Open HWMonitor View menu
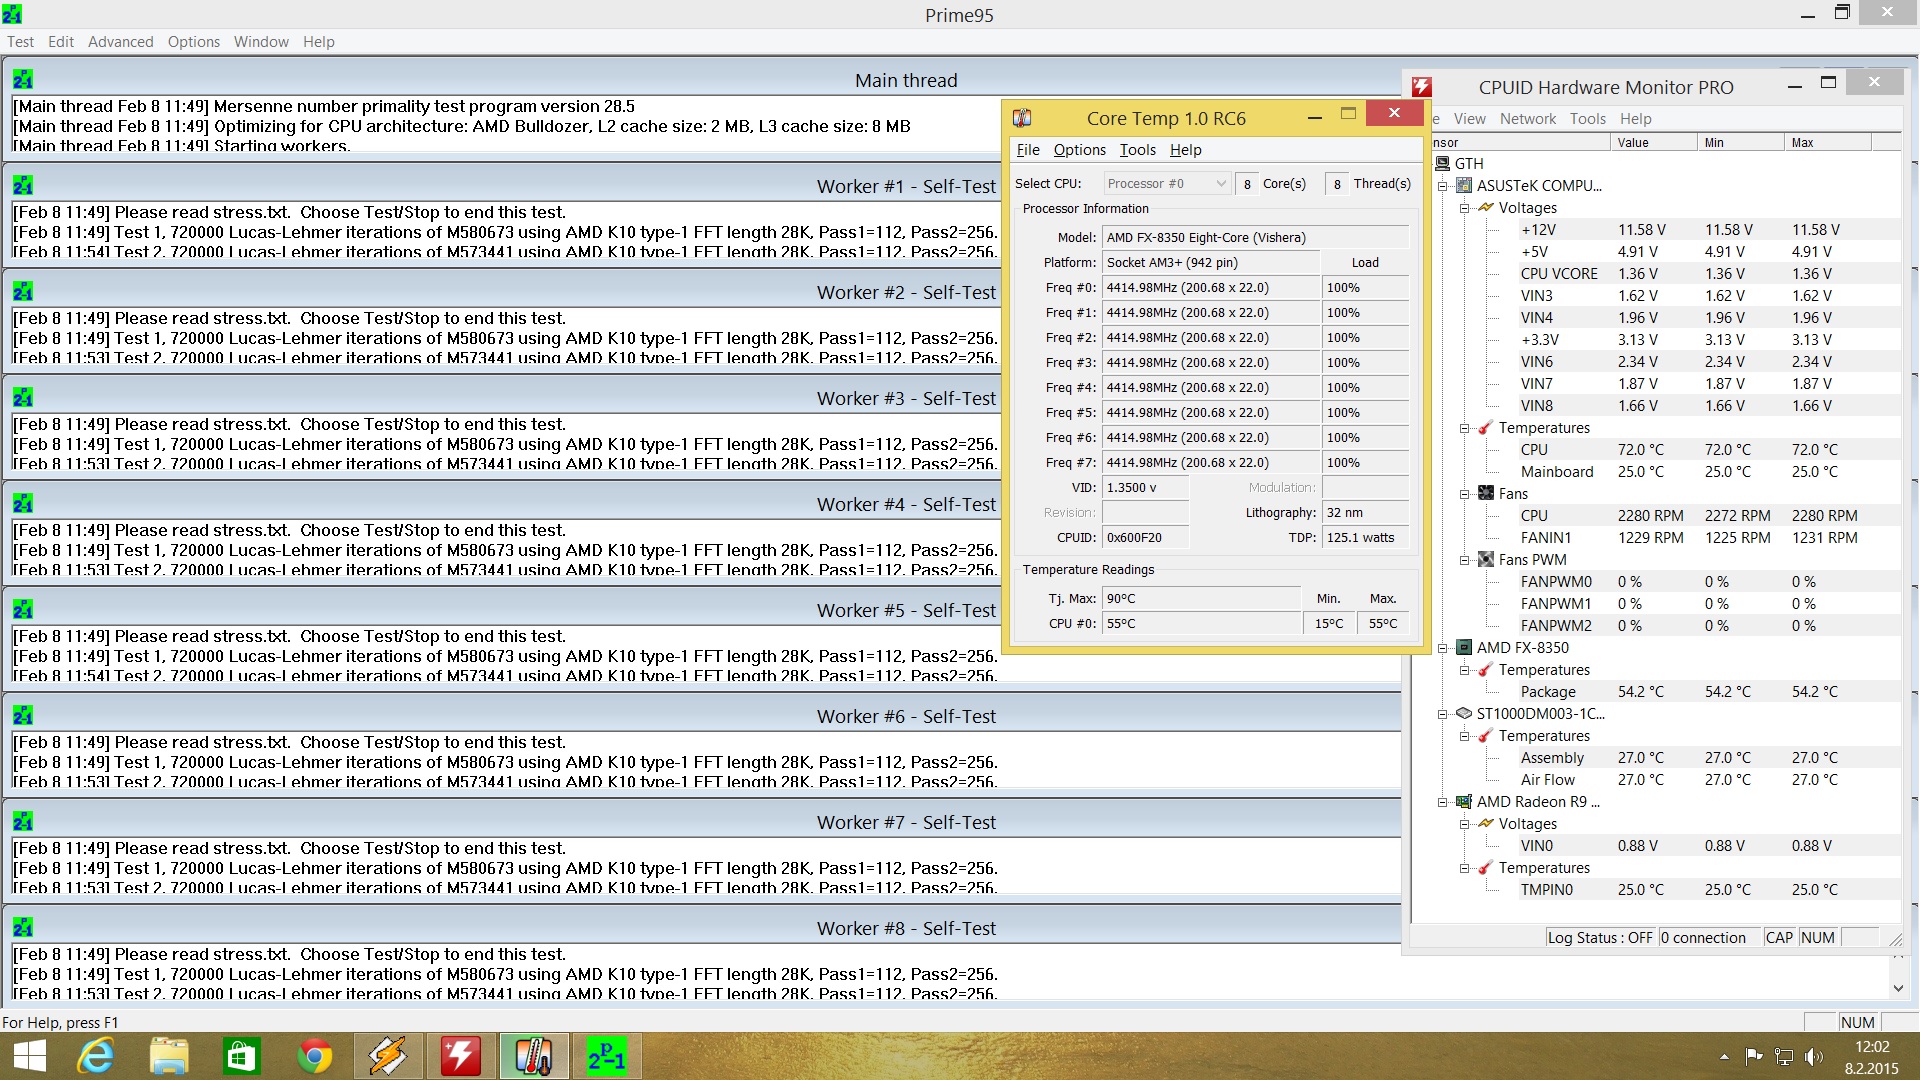Screen dimensions: 1920x1080 pos(1470,118)
